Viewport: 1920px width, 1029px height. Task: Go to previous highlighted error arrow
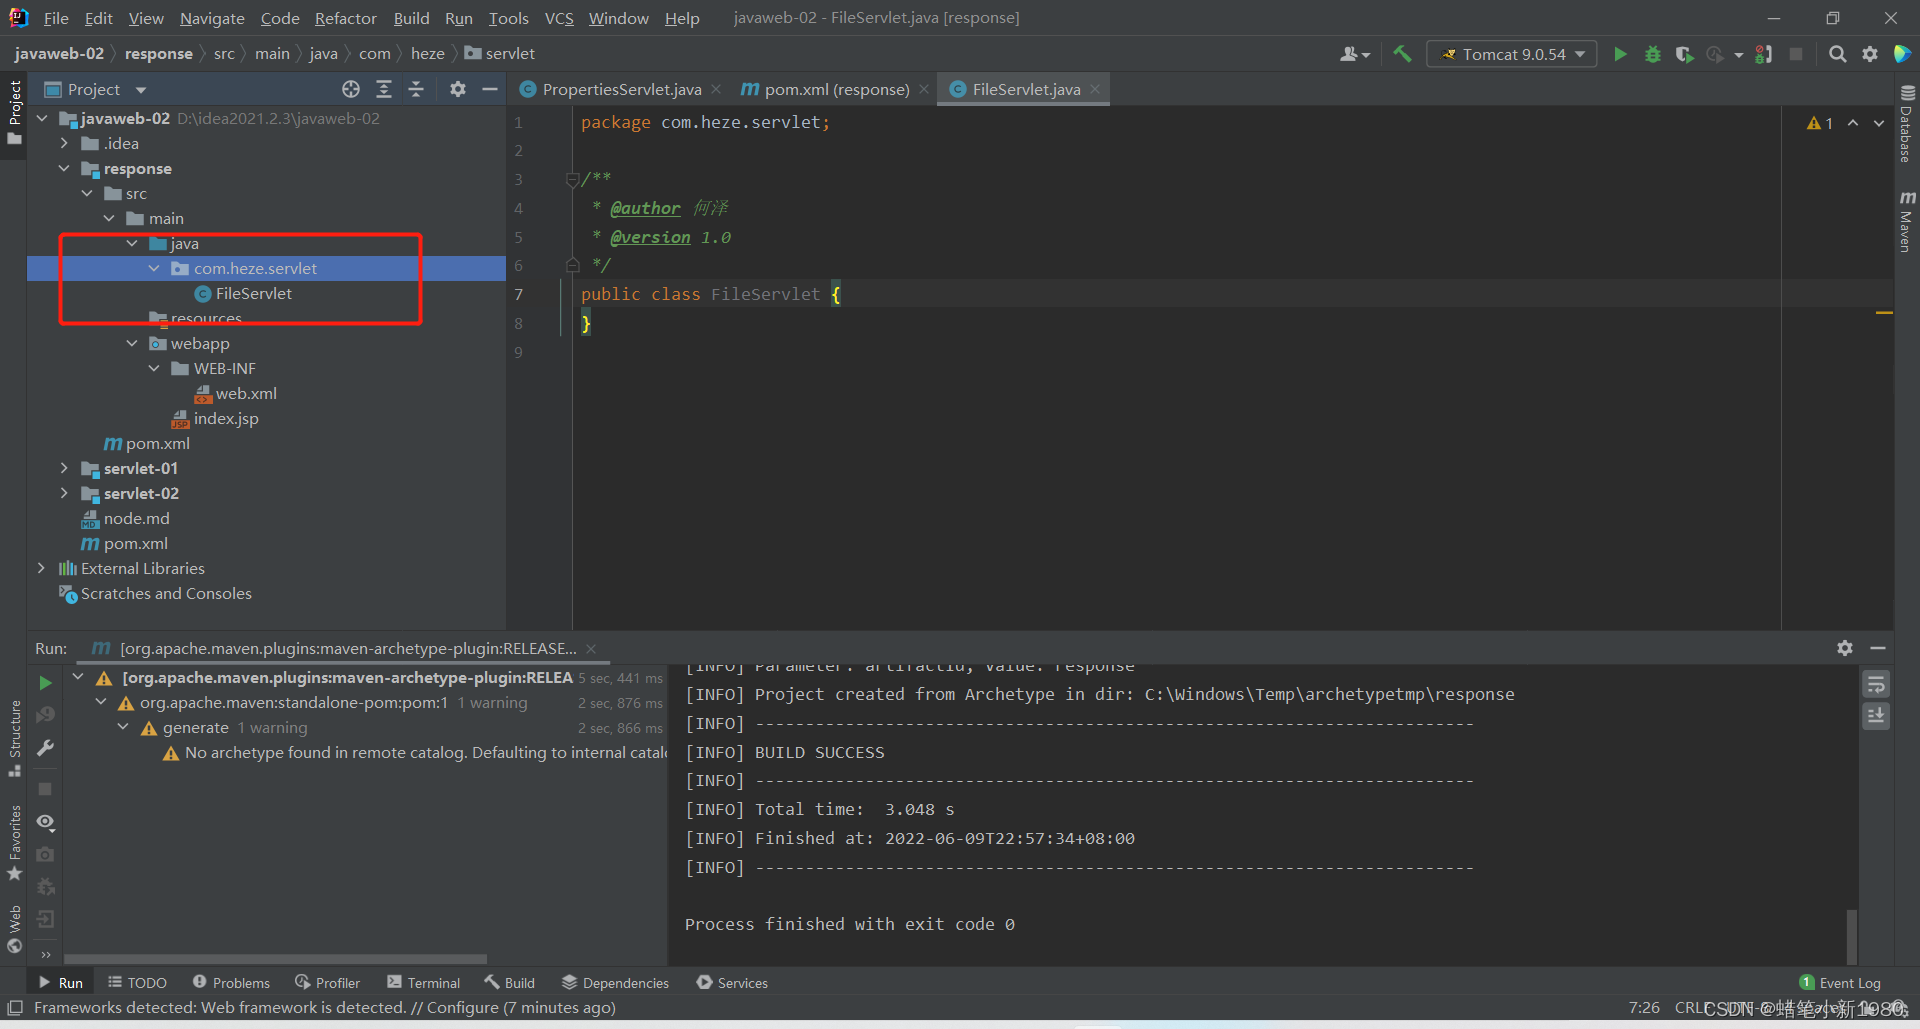(x=1853, y=123)
